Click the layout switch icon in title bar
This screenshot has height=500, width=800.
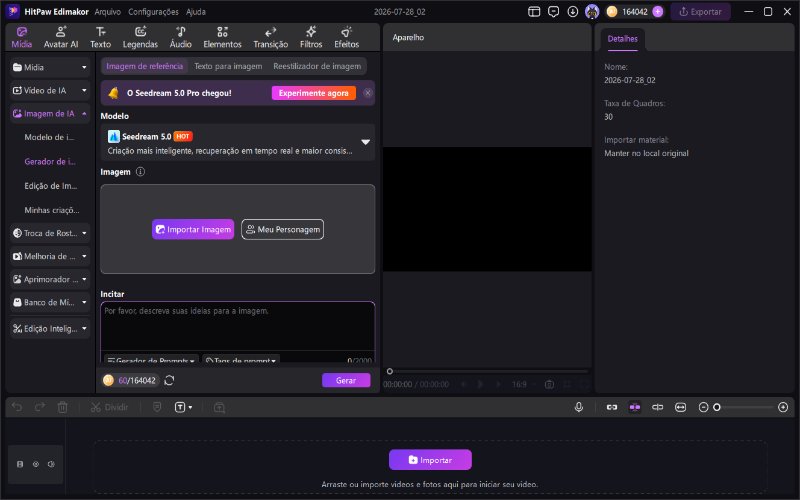click(534, 12)
